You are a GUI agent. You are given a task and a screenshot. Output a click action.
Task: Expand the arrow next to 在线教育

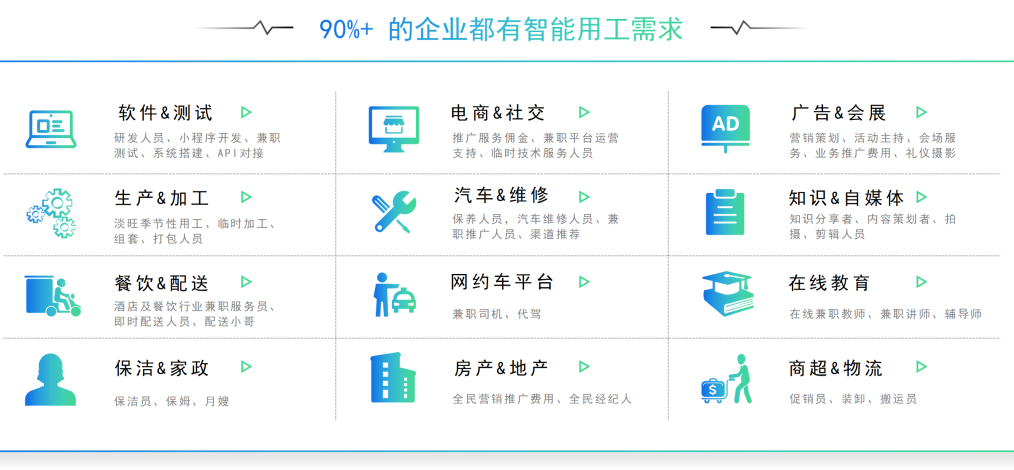921,282
